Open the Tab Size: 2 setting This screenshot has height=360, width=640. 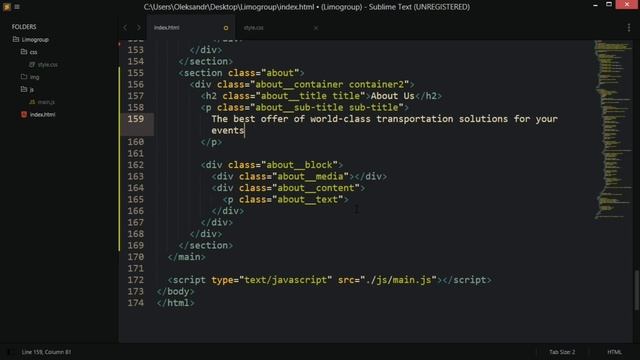562,352
